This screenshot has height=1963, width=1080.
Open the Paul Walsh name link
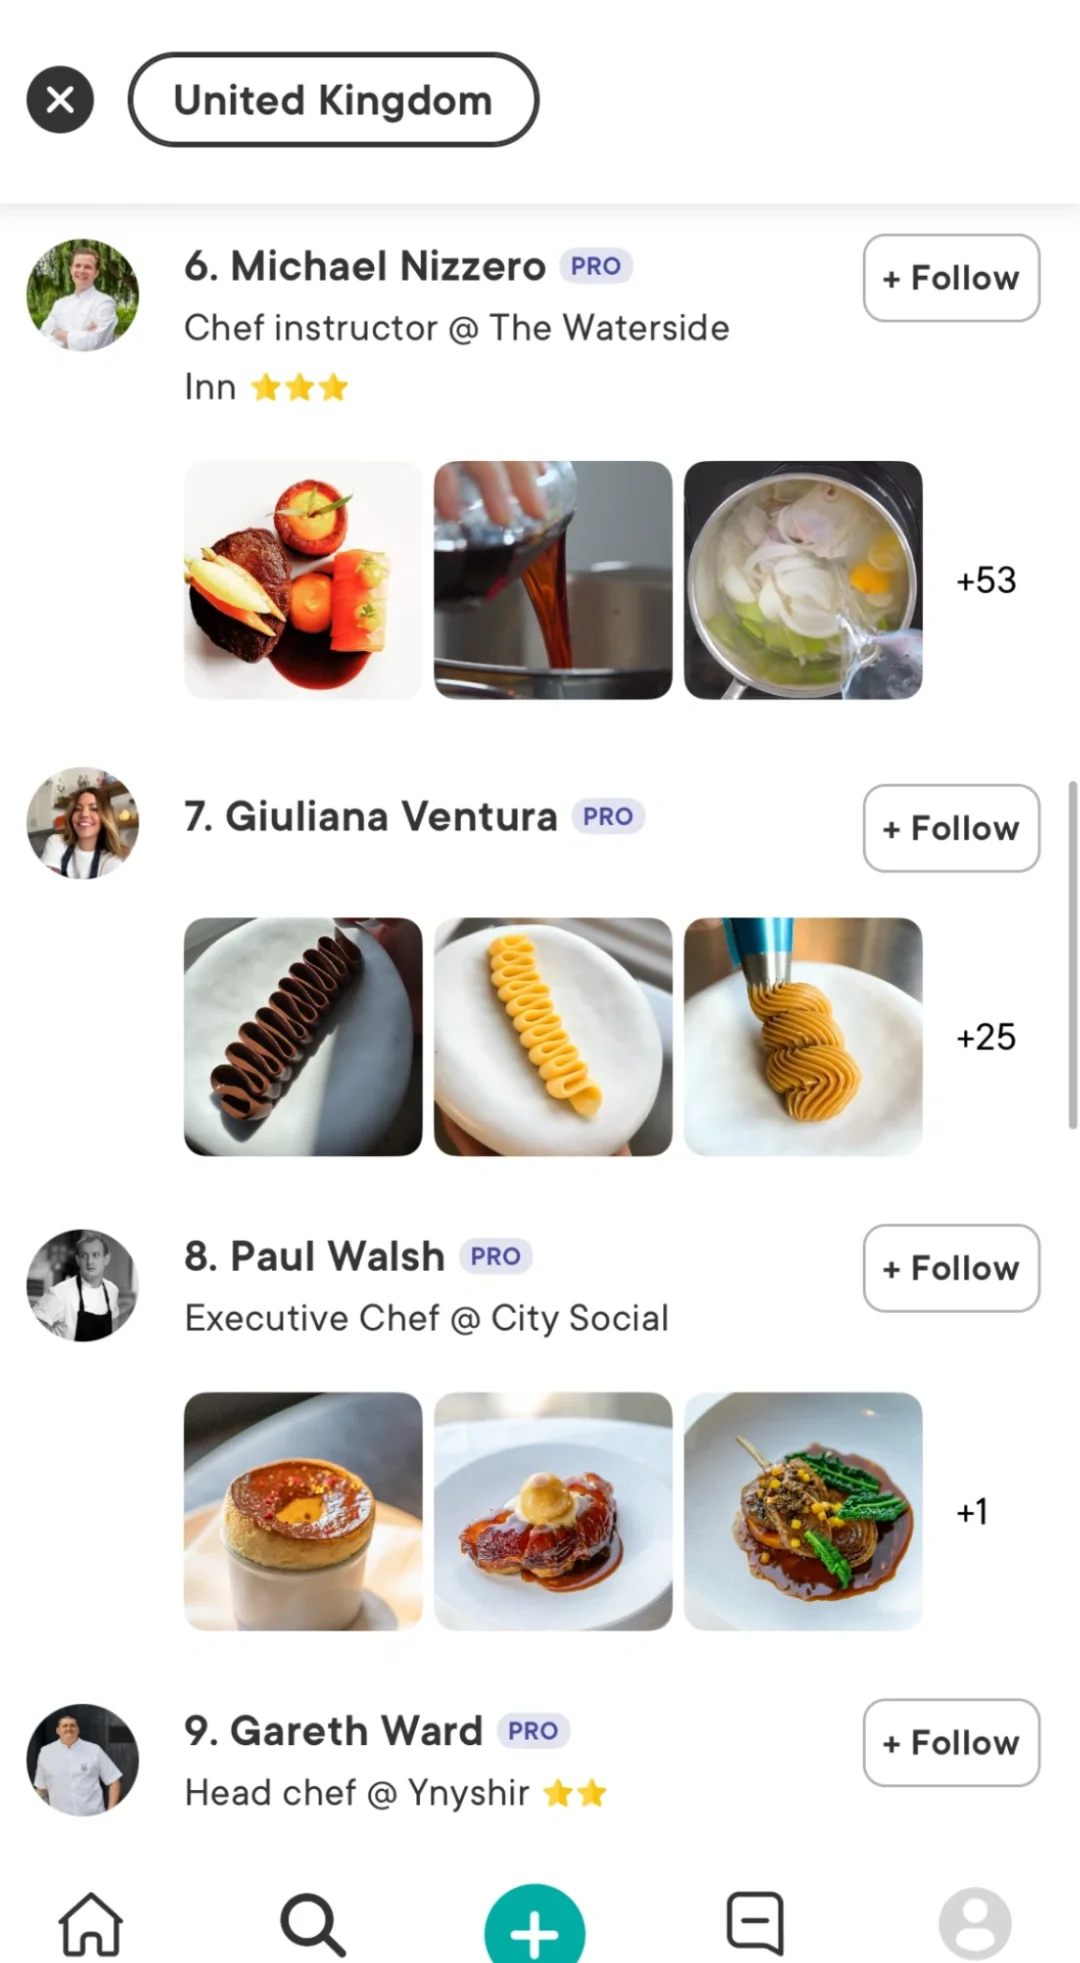(314, 1256)
